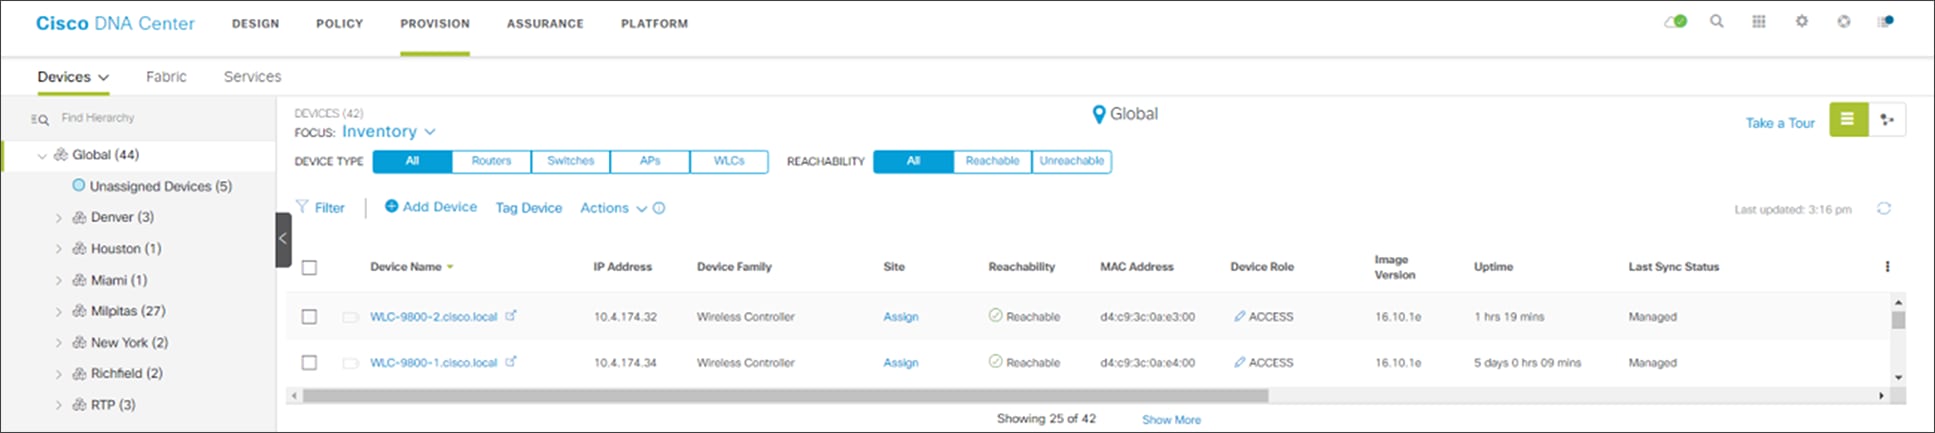Filter device type to Routers

point(491,161)
